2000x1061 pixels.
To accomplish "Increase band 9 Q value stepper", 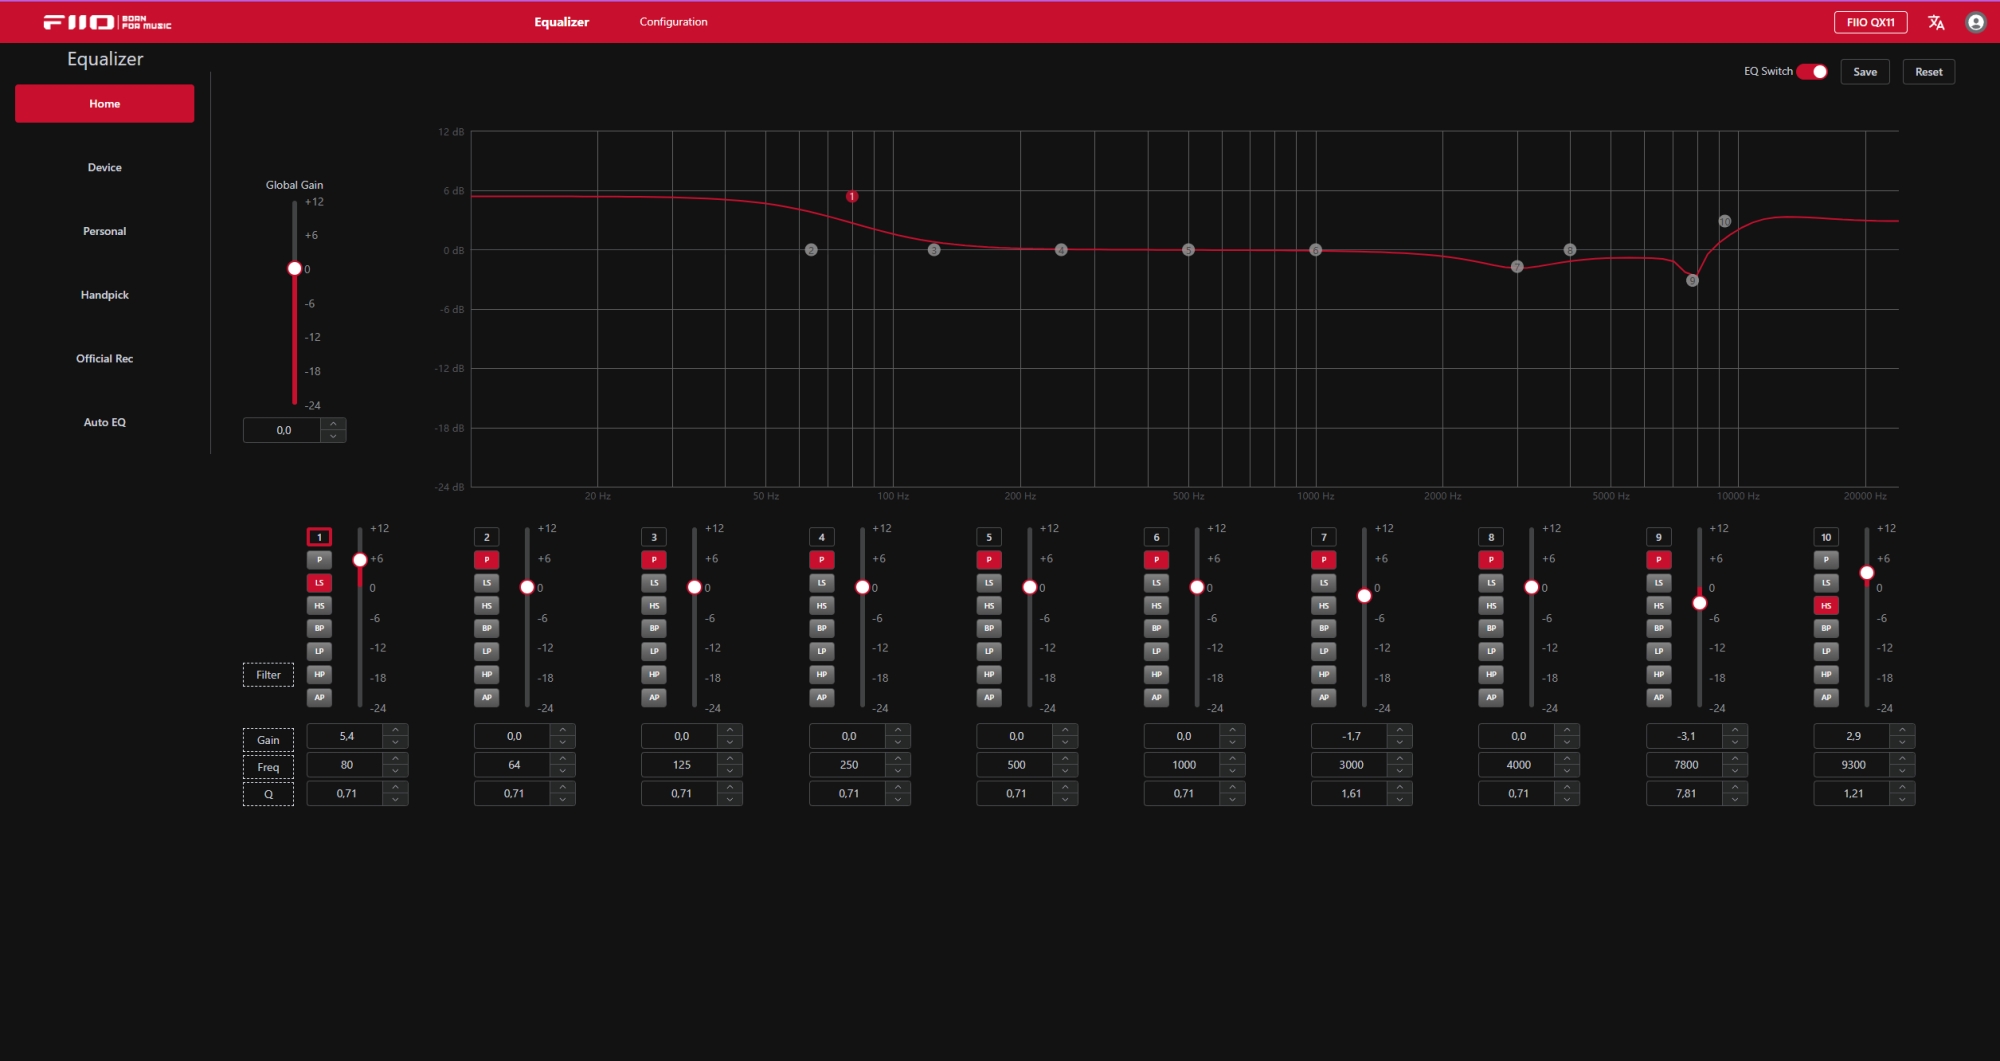I will [x=1735, y=788].
